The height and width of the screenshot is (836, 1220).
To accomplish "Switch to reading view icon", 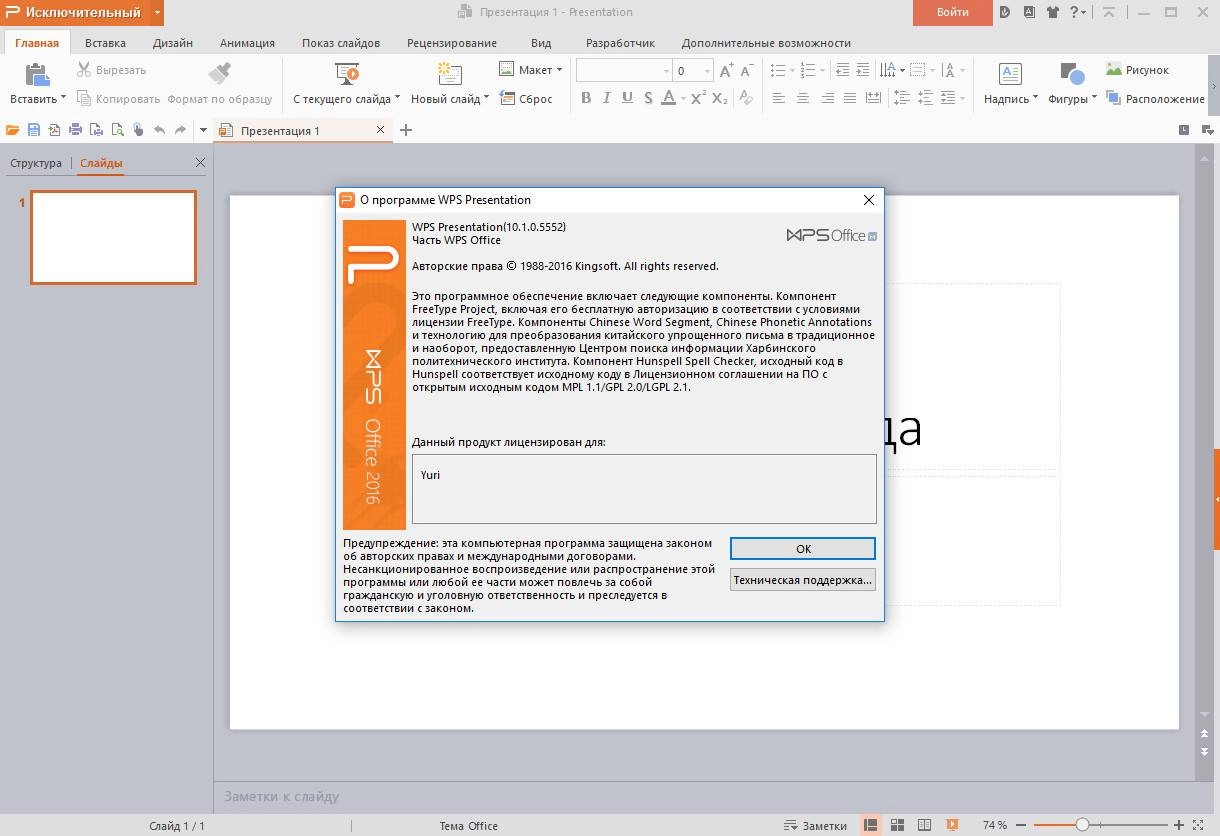I will pyautogui.click(x=925, y=826).
